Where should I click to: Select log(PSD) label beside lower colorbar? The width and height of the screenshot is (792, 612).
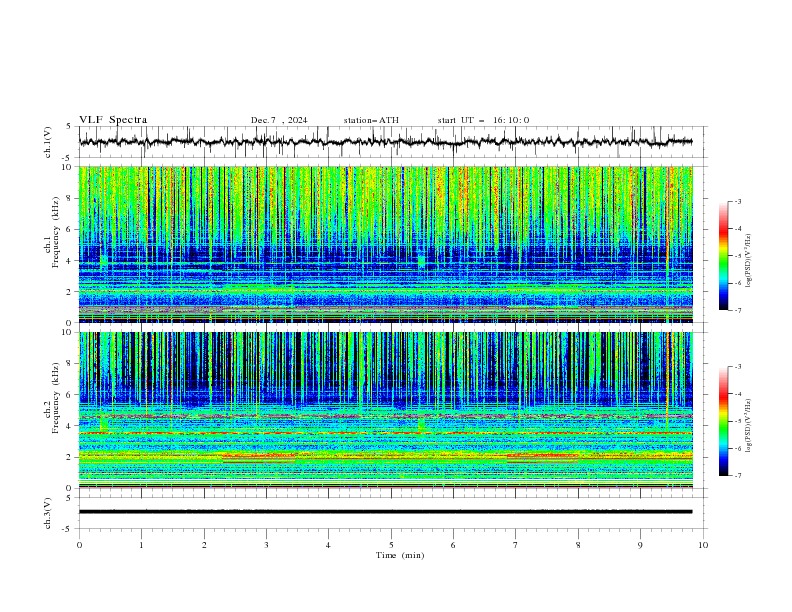[748, 425]
